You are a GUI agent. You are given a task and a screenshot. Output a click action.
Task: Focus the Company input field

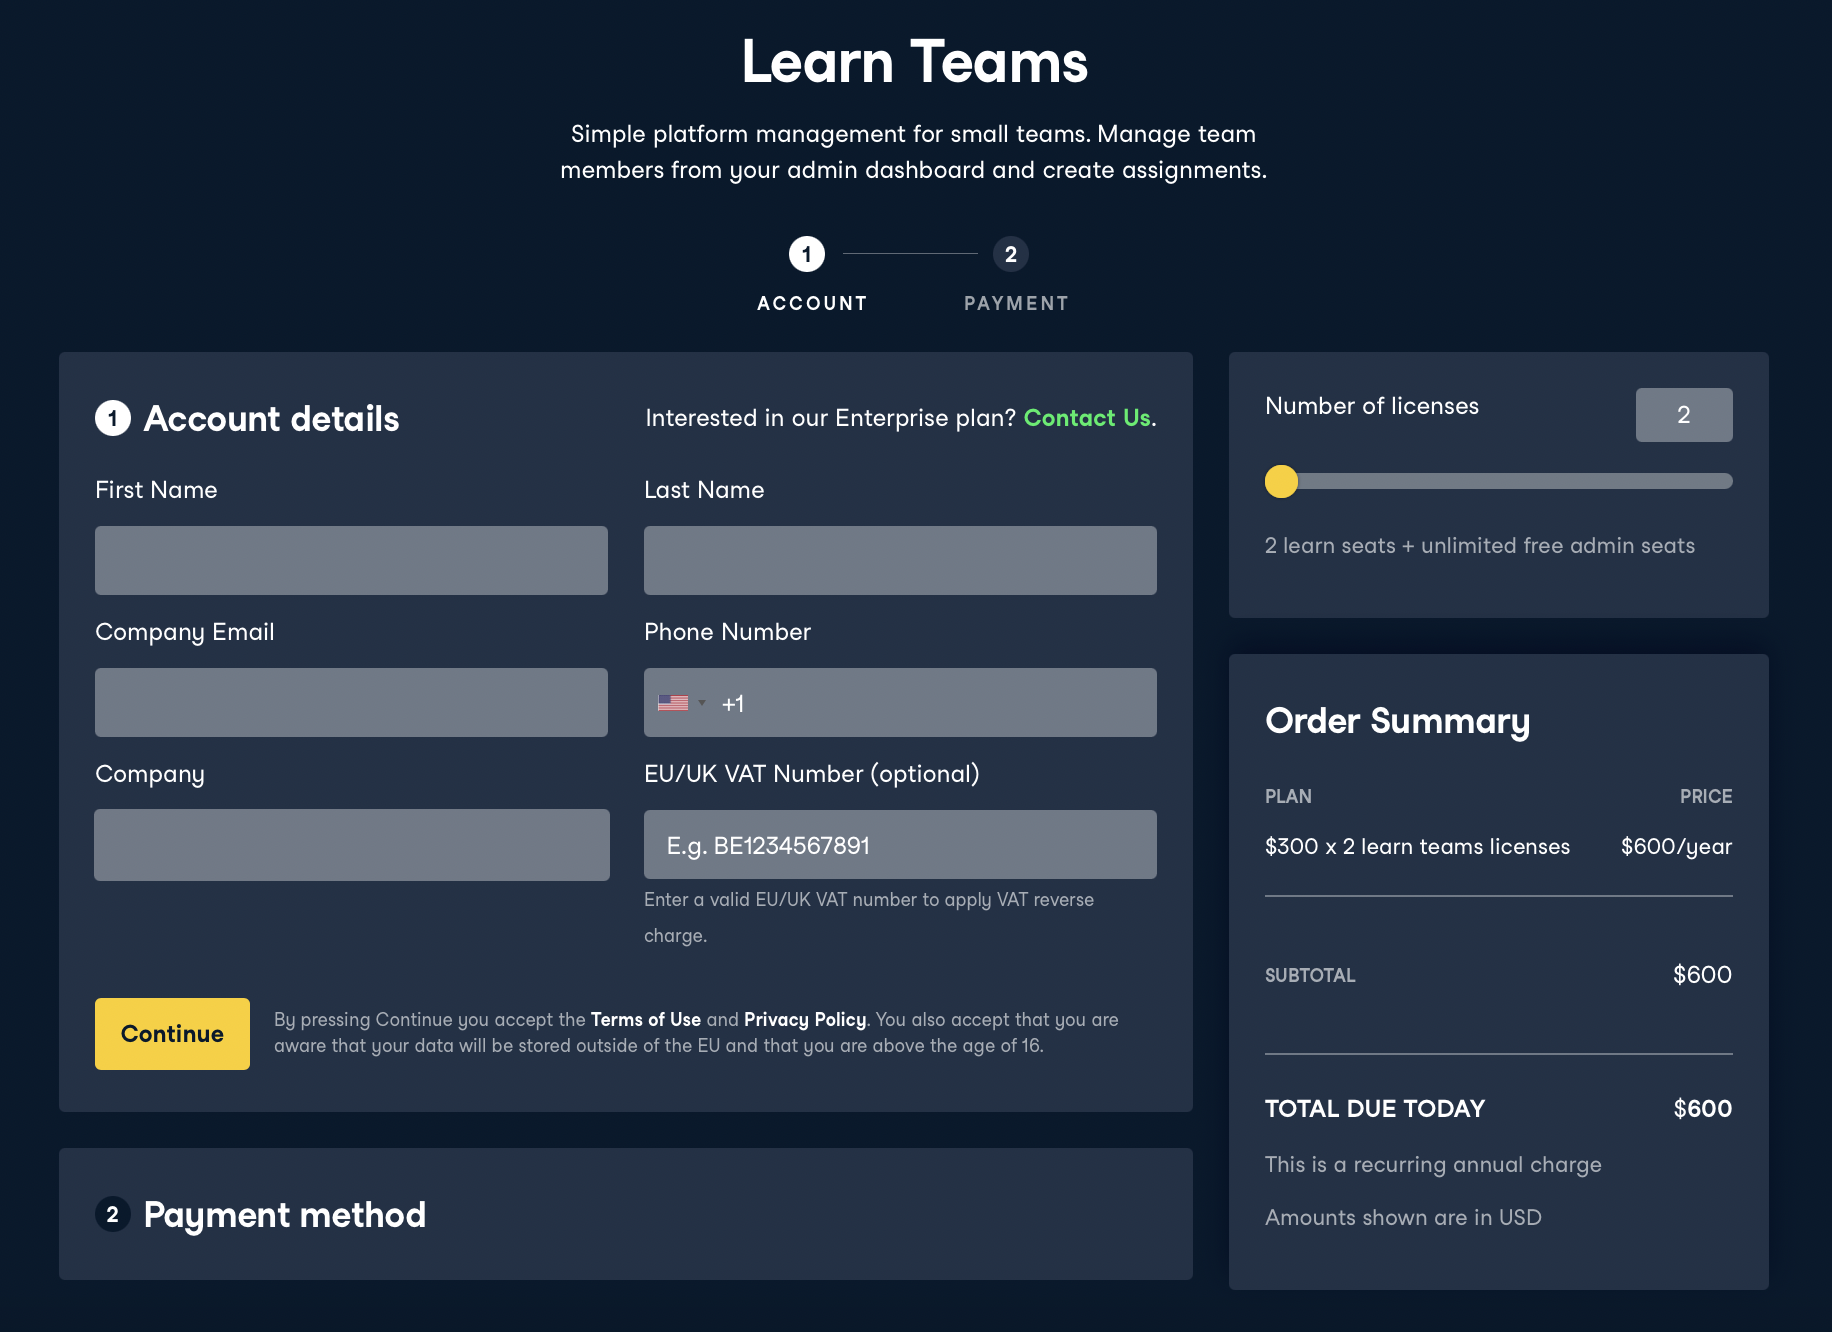point(351,845)
